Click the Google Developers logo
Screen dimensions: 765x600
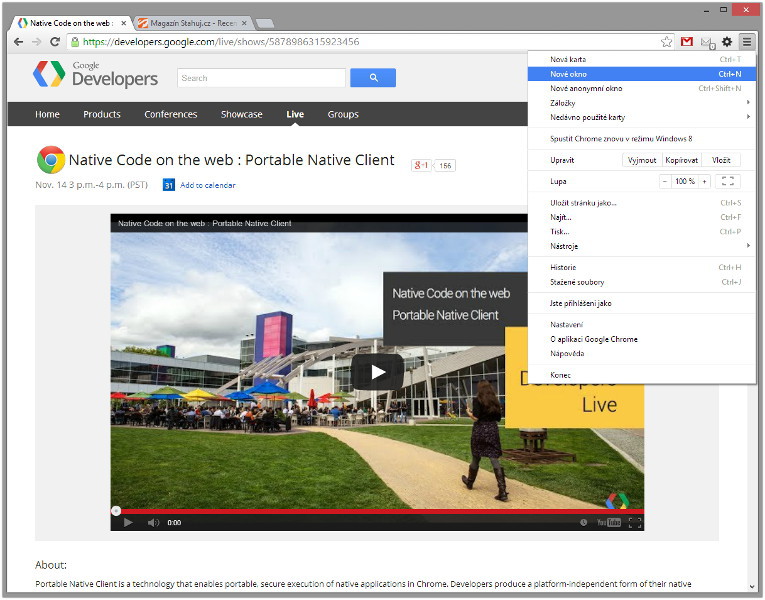point(96,75)
